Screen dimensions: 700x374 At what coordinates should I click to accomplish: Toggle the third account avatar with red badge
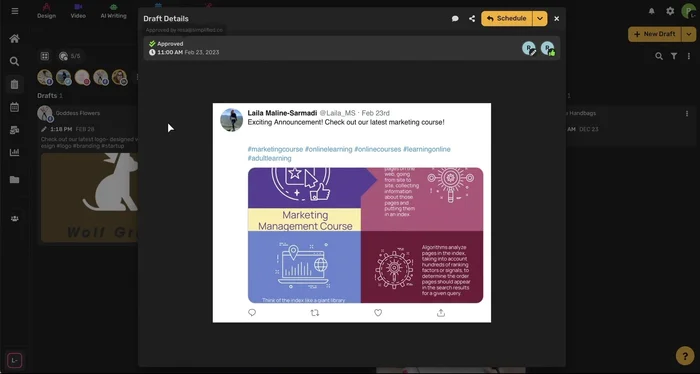[83, 77]
